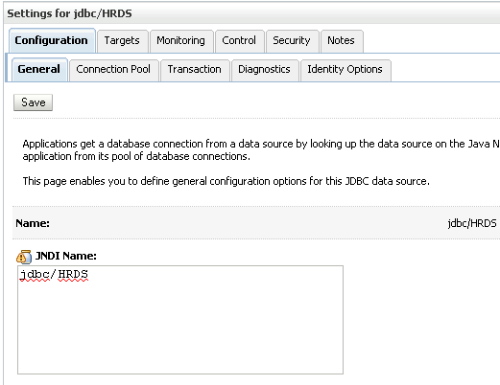Select the Identity Options subtab
The image size is (500, 385).
tap(345, 69)
